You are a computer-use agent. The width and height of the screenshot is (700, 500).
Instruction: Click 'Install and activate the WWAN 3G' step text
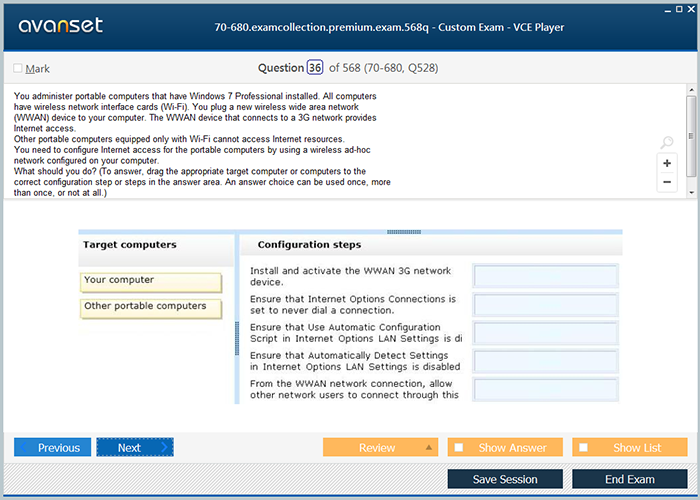pyautogui.click(x=350, y=276)
